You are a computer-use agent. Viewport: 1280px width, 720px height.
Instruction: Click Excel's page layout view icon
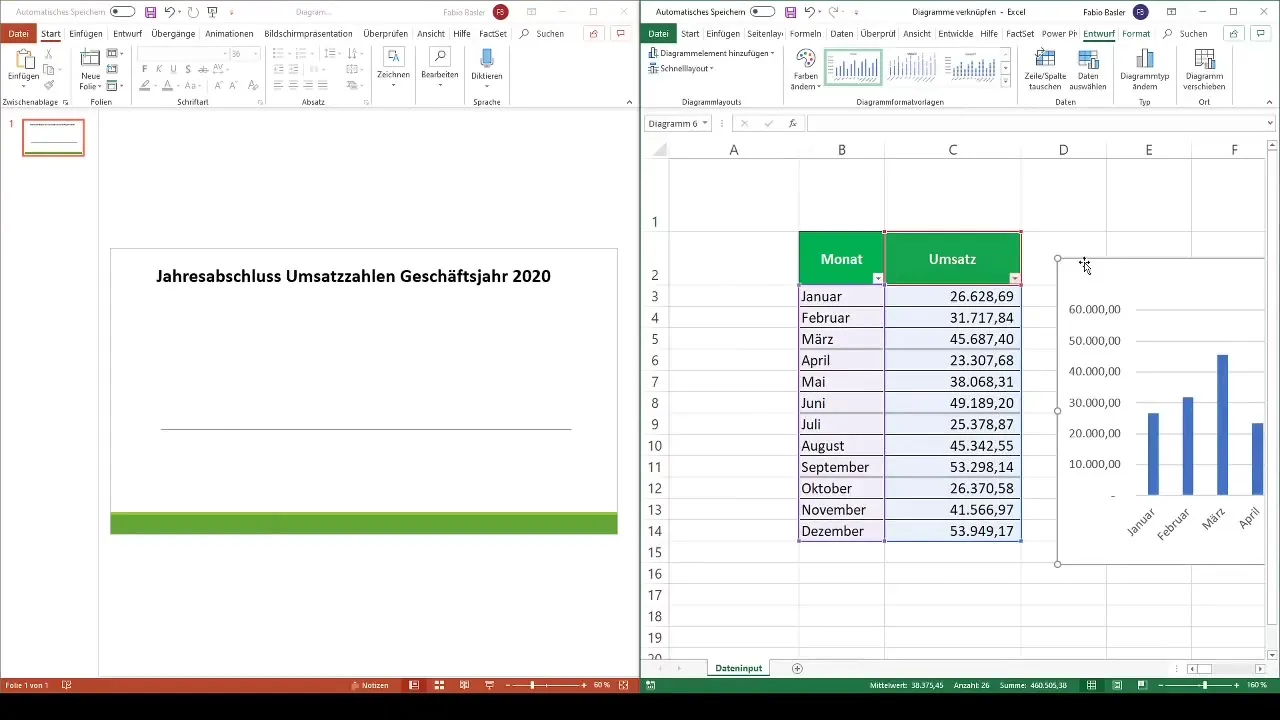1116,685
